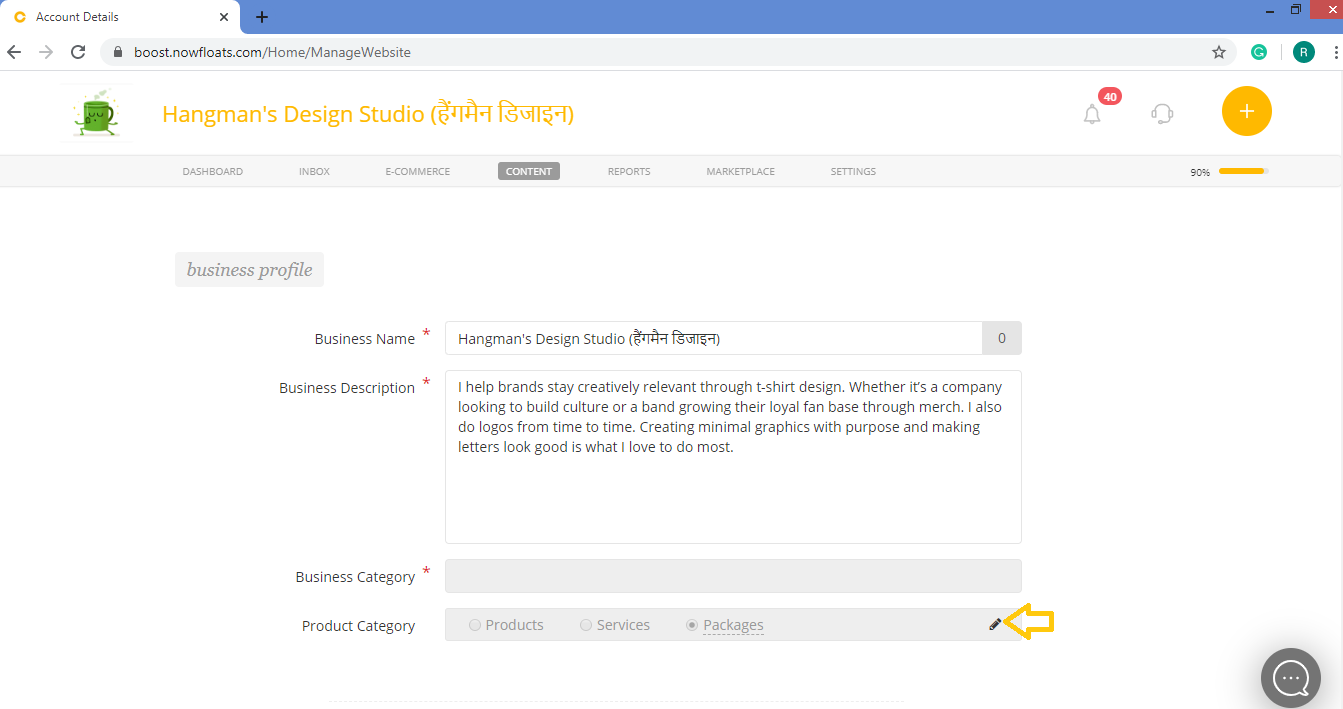Click the 90% completion text
Viewport: 1343px width, 709px height.
(x=1200, y=172)
